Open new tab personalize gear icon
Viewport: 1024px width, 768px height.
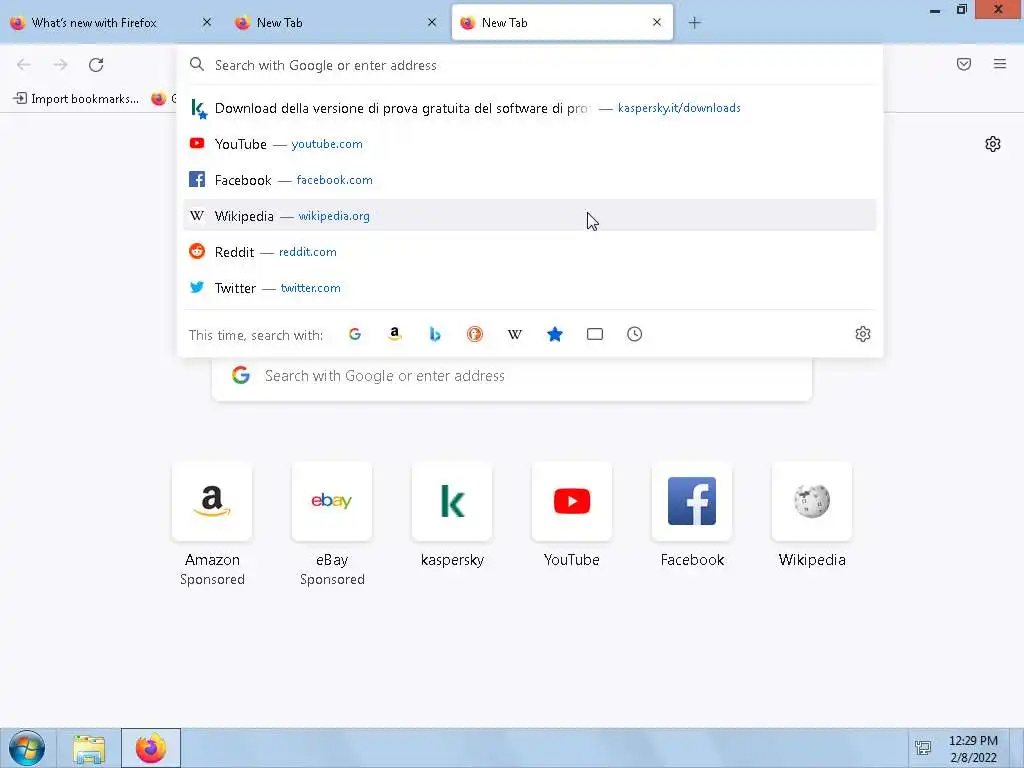(993, 144)
